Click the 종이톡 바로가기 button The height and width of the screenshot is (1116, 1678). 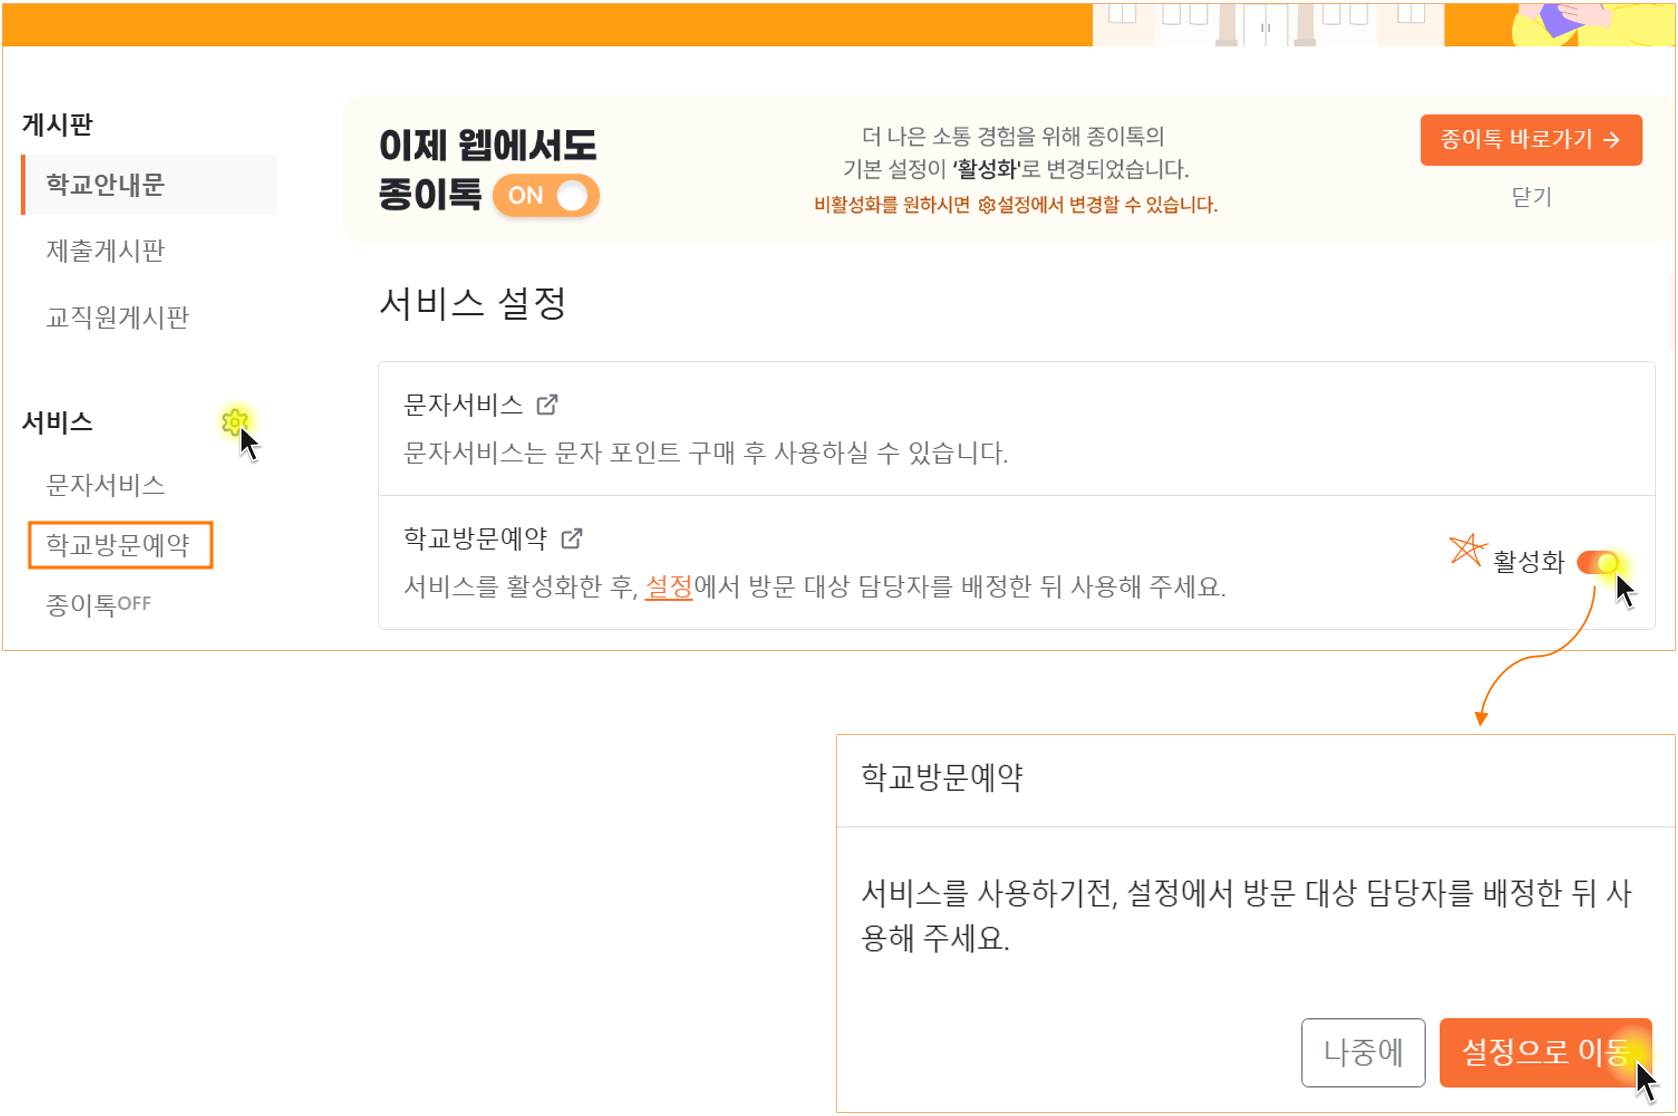click(x=1531, y=140)
